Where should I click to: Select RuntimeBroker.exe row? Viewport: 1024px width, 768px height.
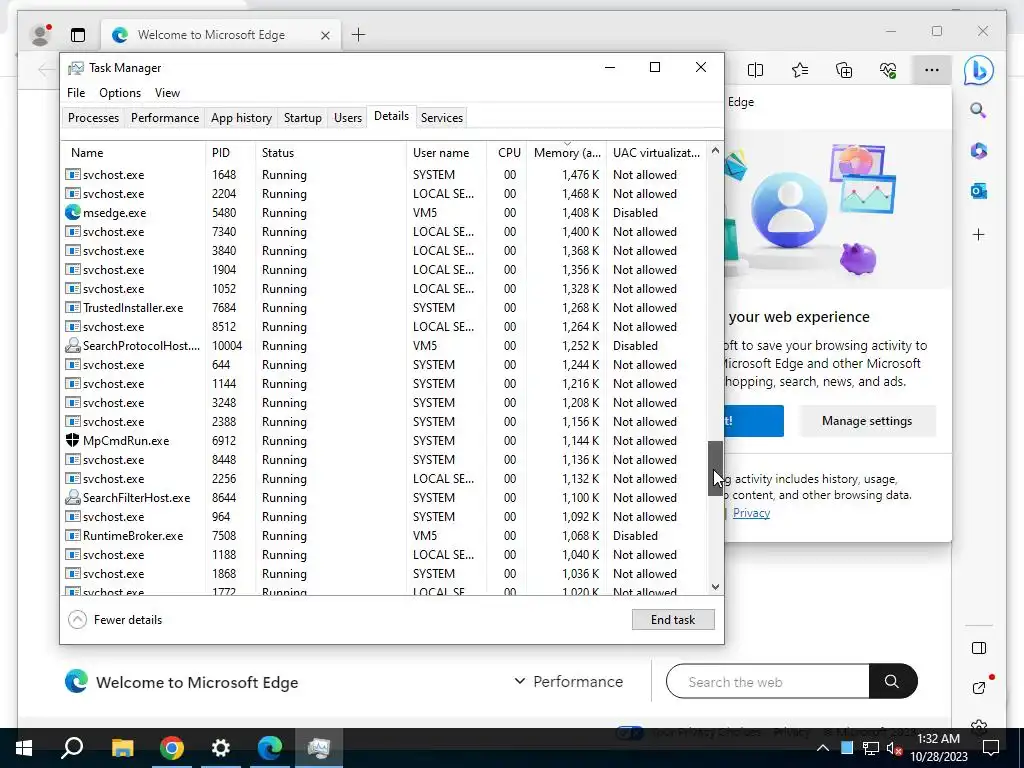coord(385,536)
